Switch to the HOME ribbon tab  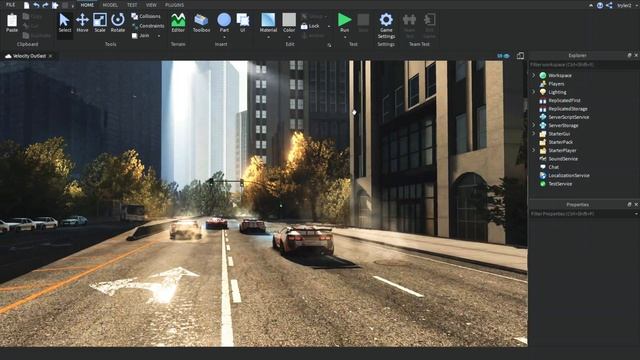[x=87, y=5]
